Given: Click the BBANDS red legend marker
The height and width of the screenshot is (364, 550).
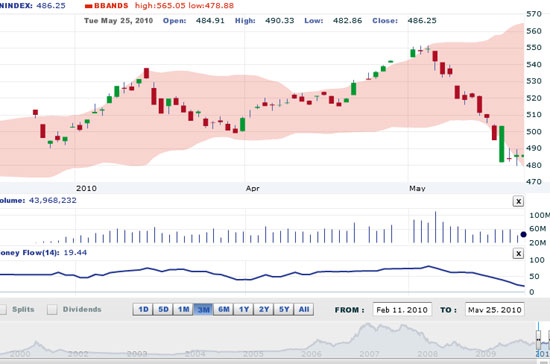Looking at the screenshot, I should pos(88,6).
